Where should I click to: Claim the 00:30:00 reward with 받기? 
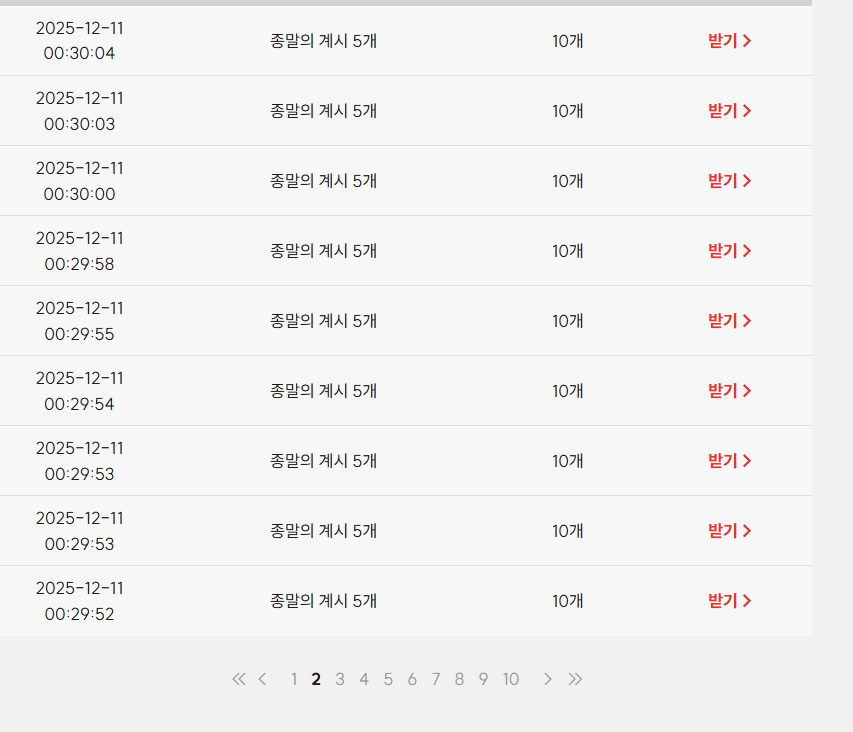point(729,181)
